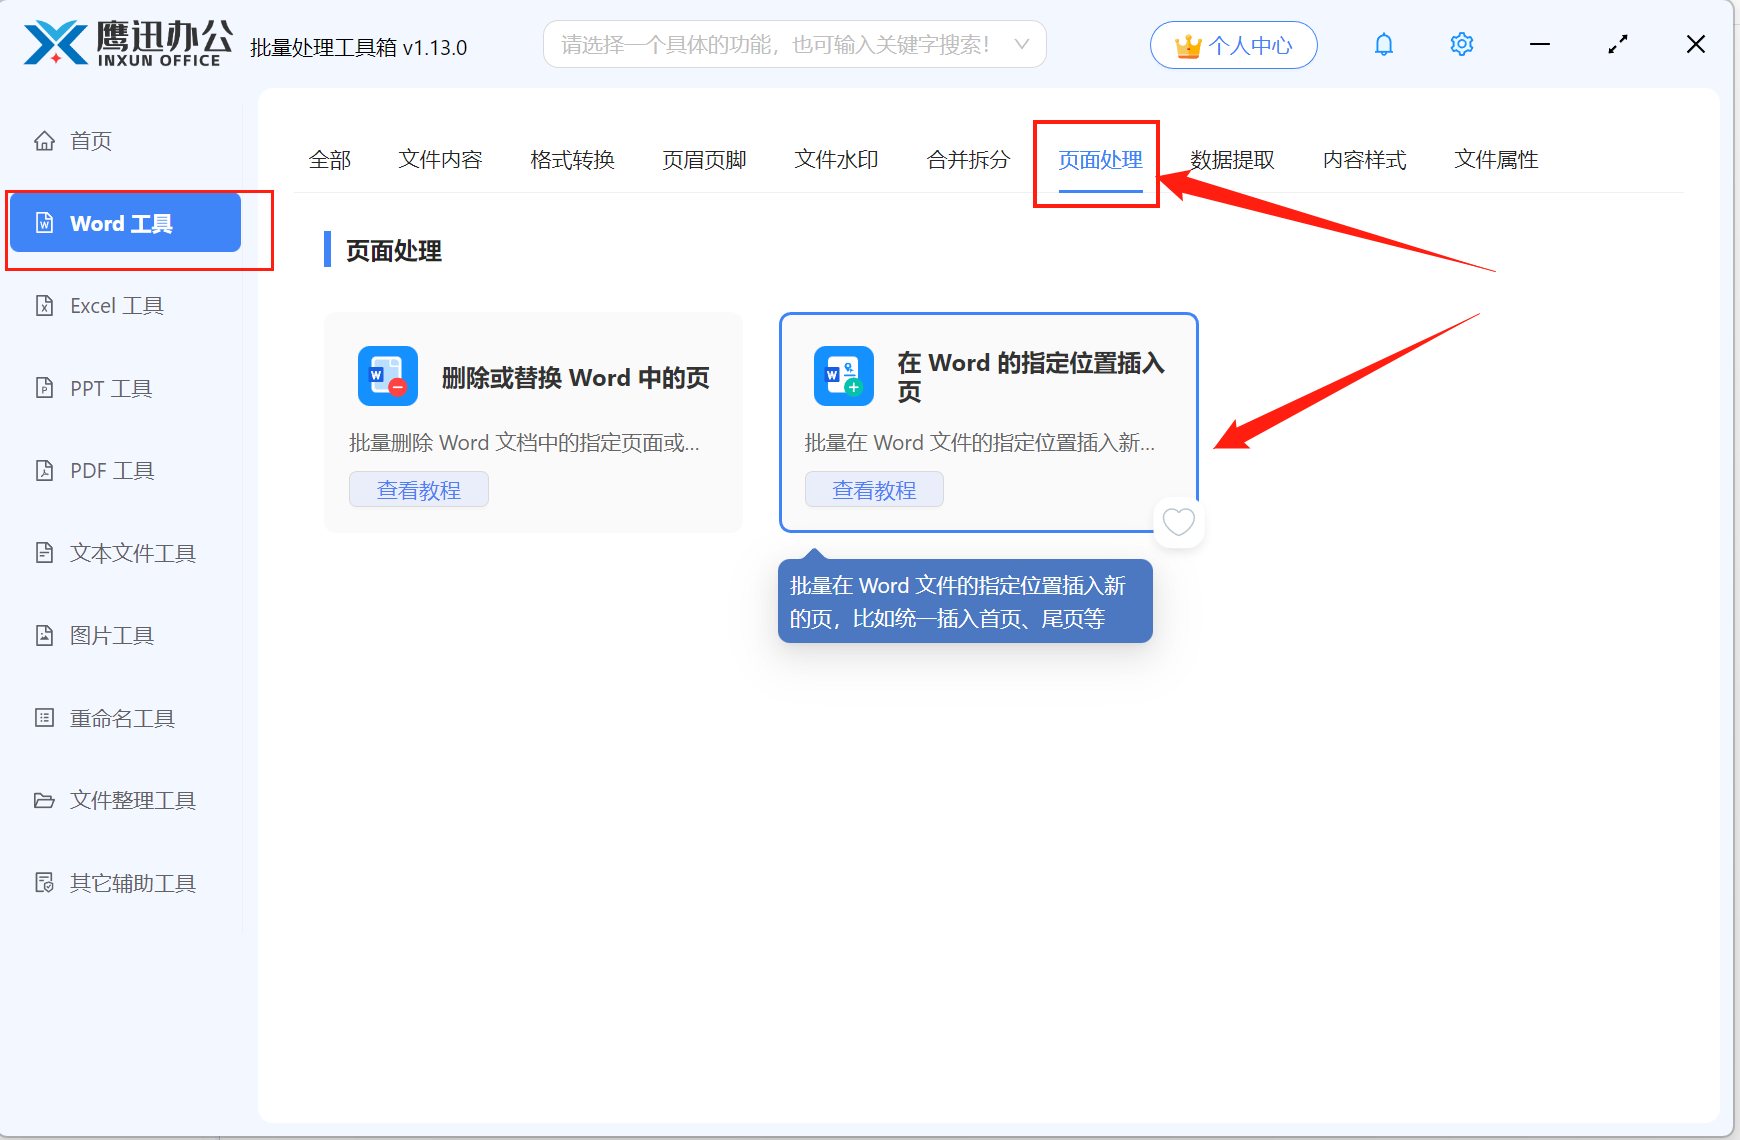
Task: Switch to the 格式转换 tab
Action: 571,159
